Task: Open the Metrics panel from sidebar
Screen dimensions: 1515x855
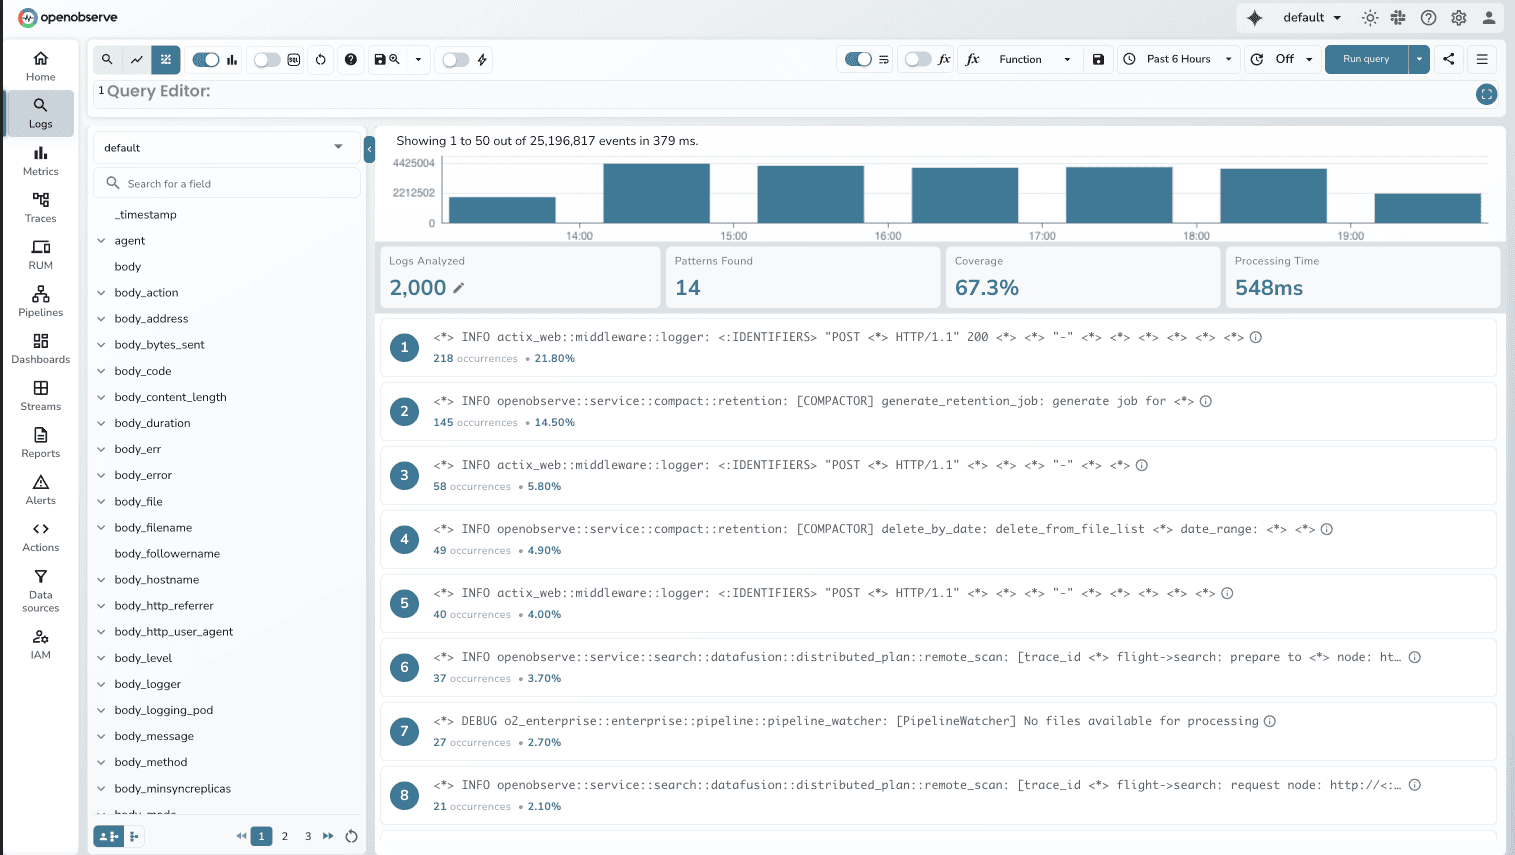Action: [40, 158]
